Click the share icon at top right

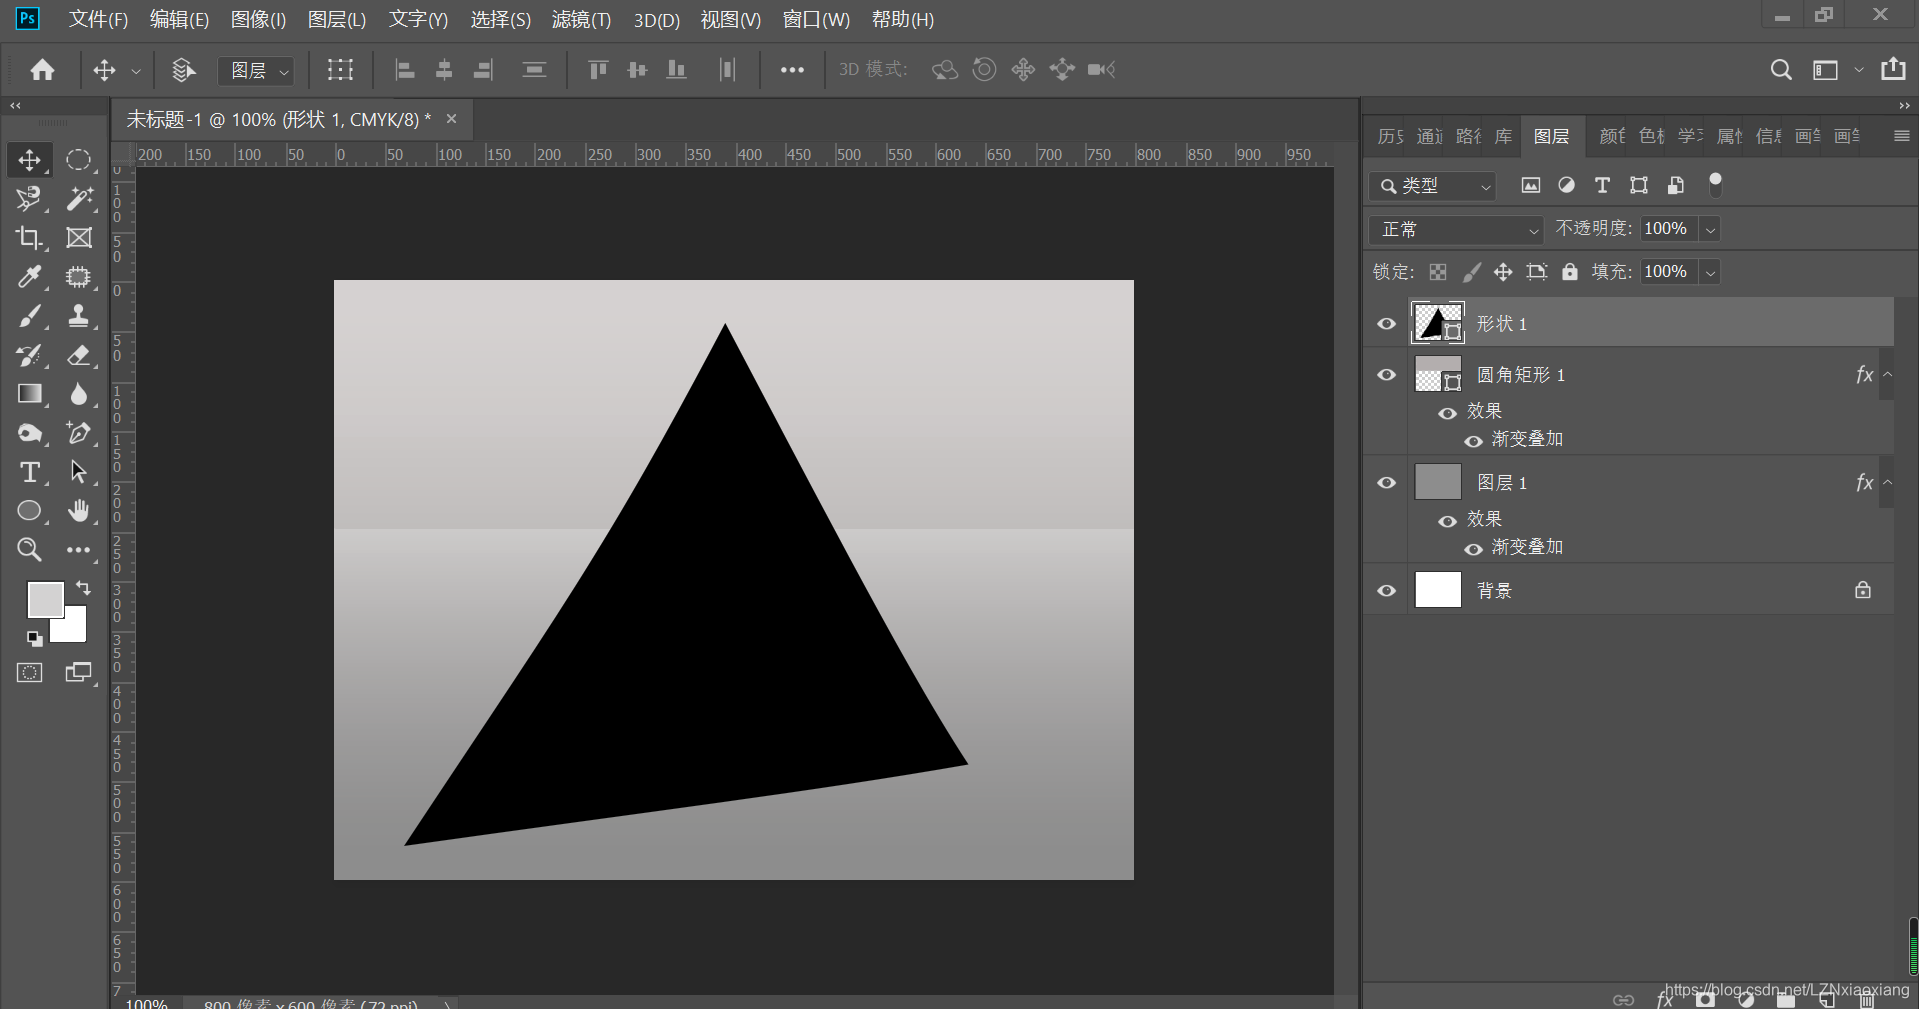coord(1893,69)
